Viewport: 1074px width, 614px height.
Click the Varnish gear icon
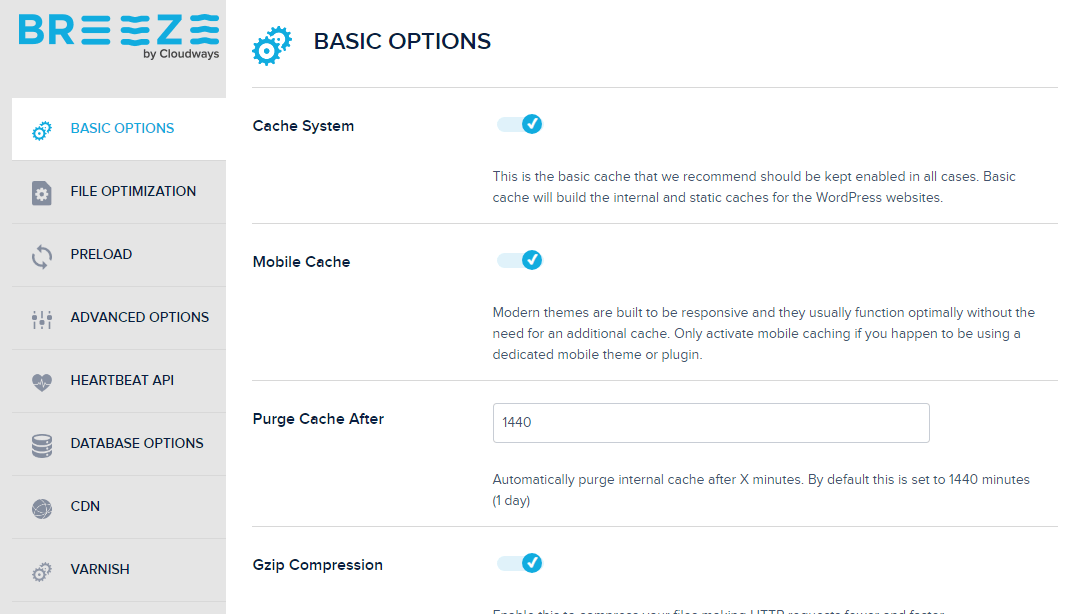tap(41, 571)
